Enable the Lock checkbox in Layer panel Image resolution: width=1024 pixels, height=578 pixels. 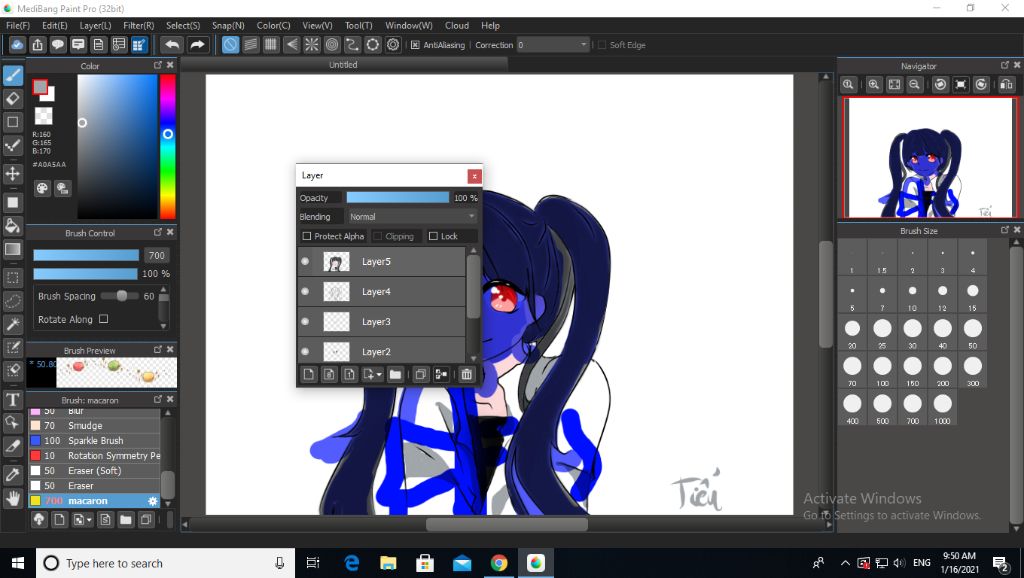coord(433,236)
